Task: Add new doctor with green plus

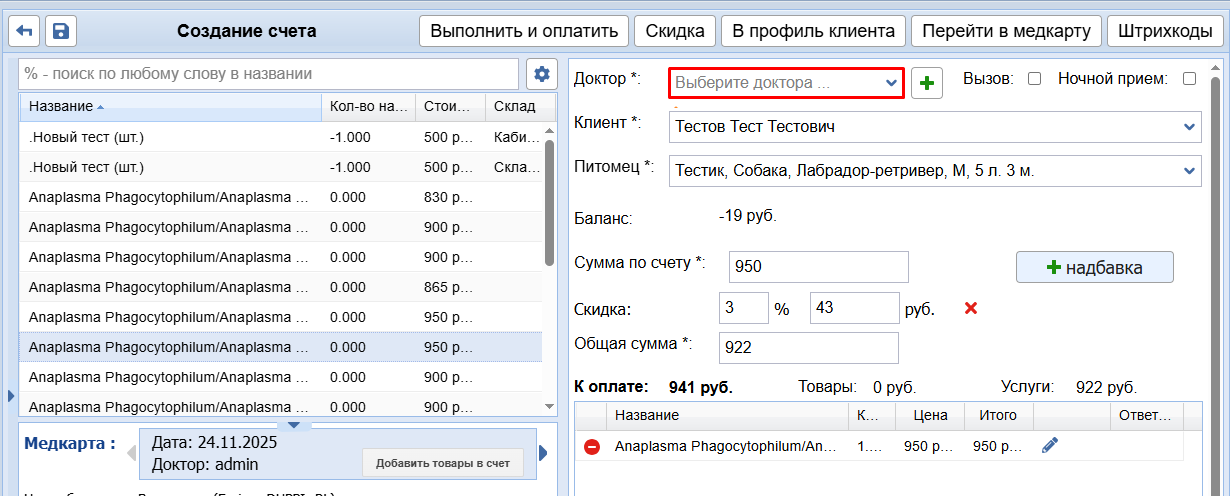Action: click(x=928, y=83)
